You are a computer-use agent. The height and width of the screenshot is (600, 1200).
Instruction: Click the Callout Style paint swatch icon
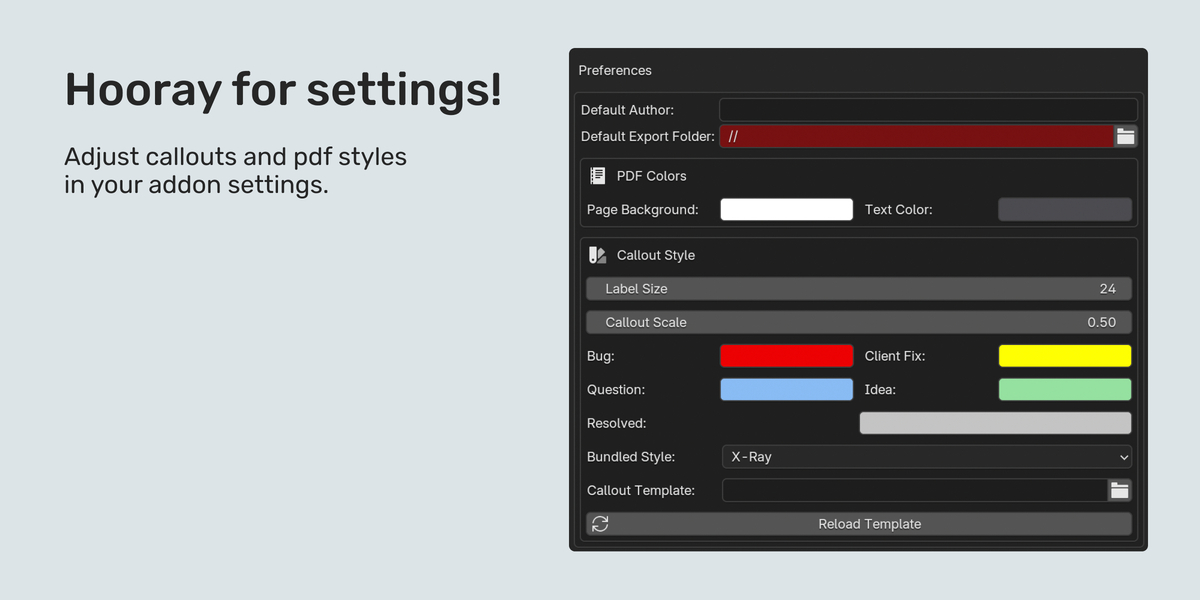[598, 255]
